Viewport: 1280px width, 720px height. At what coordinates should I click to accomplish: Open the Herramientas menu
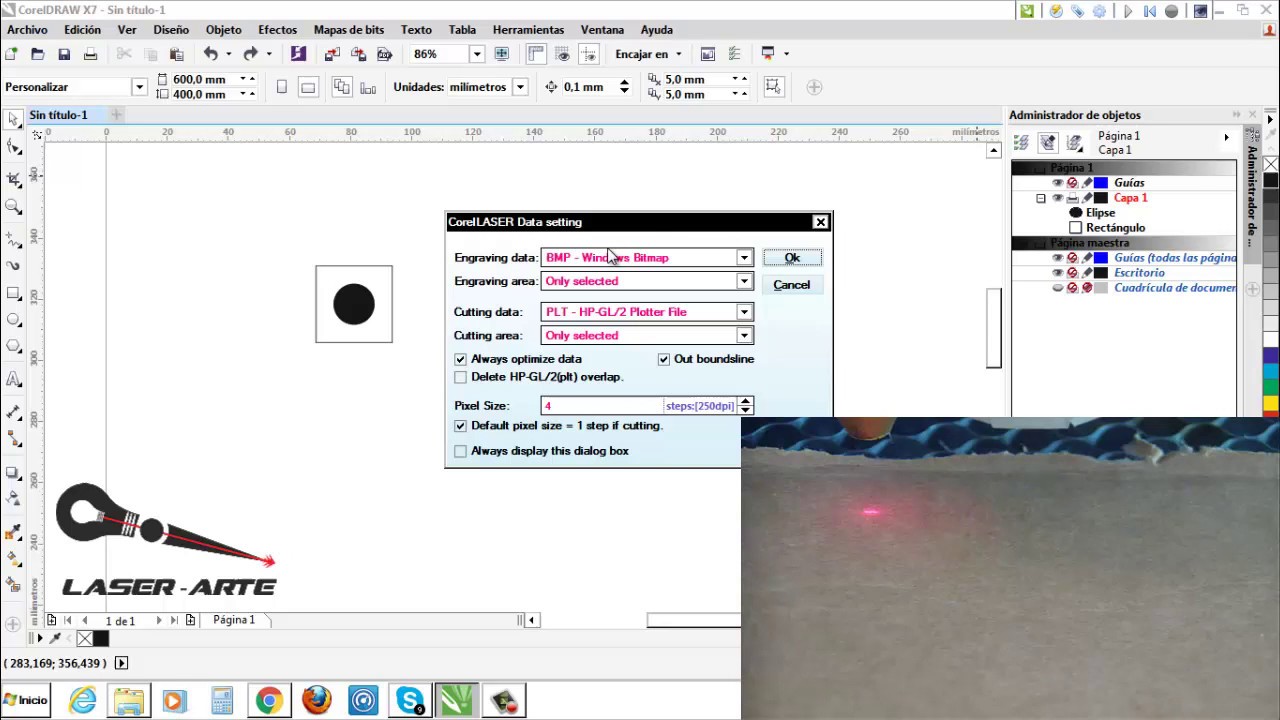[x=530, y=30]
